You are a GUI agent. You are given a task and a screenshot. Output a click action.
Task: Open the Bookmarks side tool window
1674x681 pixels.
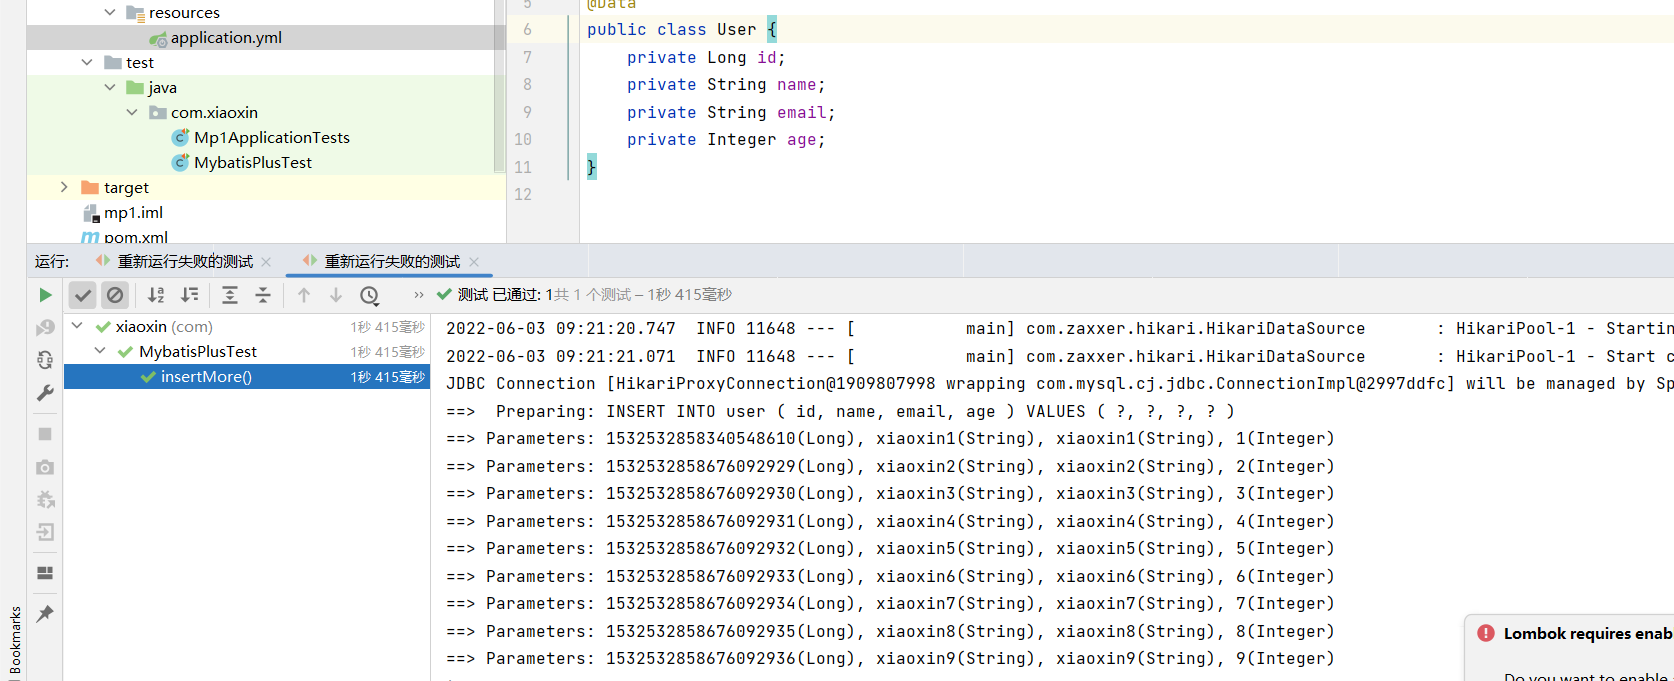pyautogui.click(x=15, y=639)
